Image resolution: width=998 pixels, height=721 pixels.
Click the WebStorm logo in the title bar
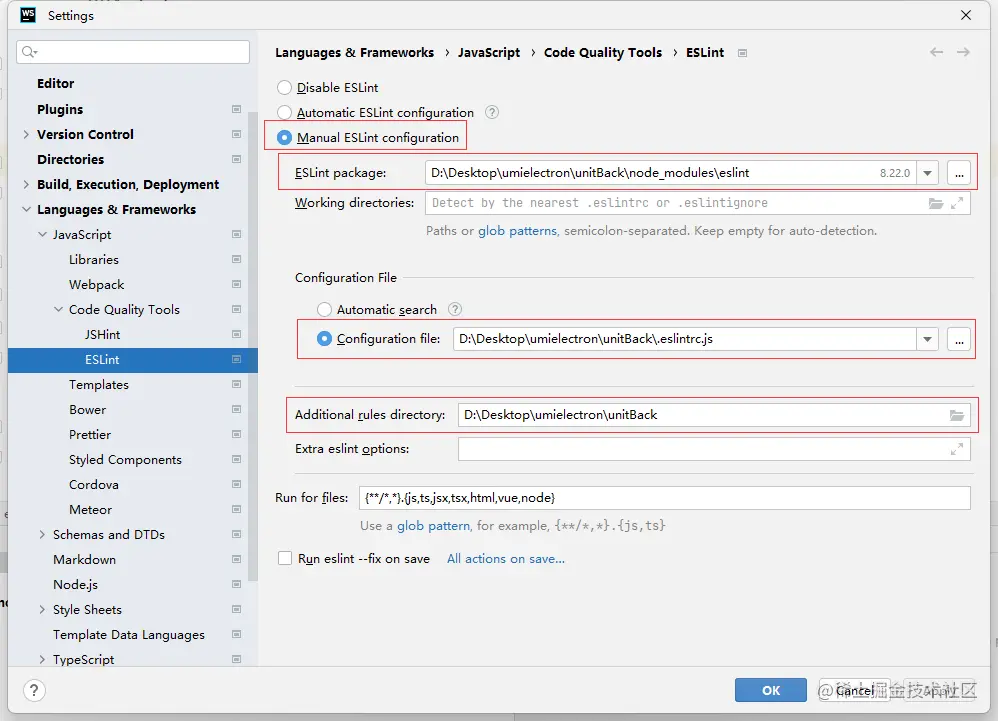(27, 15)
